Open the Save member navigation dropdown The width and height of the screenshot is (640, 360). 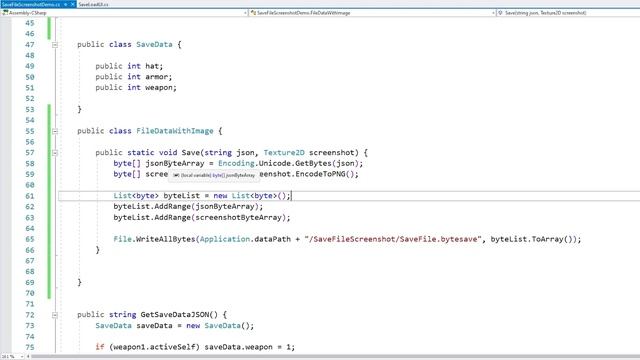click(x=569, y=13)
